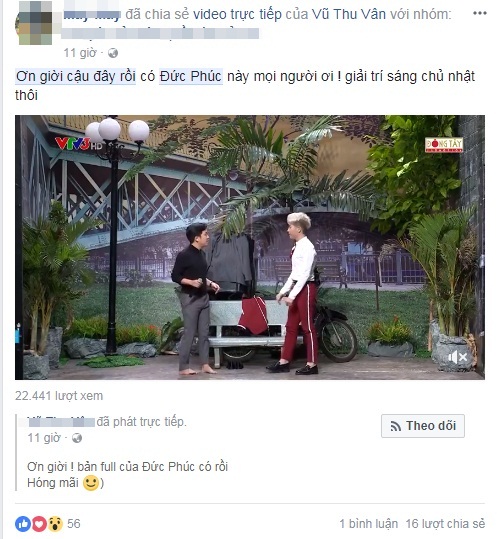Click the '11 giờ' timestamp of top post
497x539 pixels.
click(80, 53)
